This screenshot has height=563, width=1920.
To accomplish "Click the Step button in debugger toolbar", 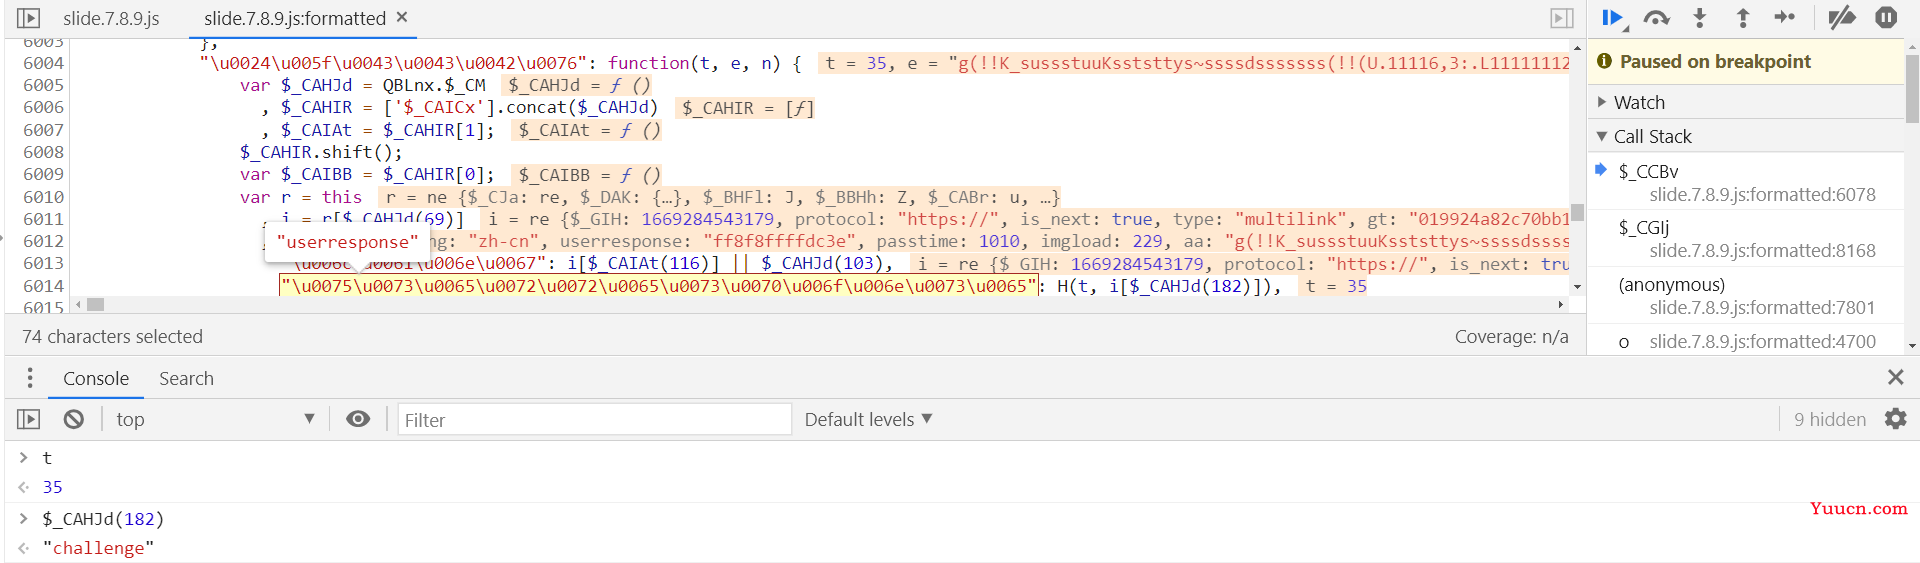I will pos(1785,17).
